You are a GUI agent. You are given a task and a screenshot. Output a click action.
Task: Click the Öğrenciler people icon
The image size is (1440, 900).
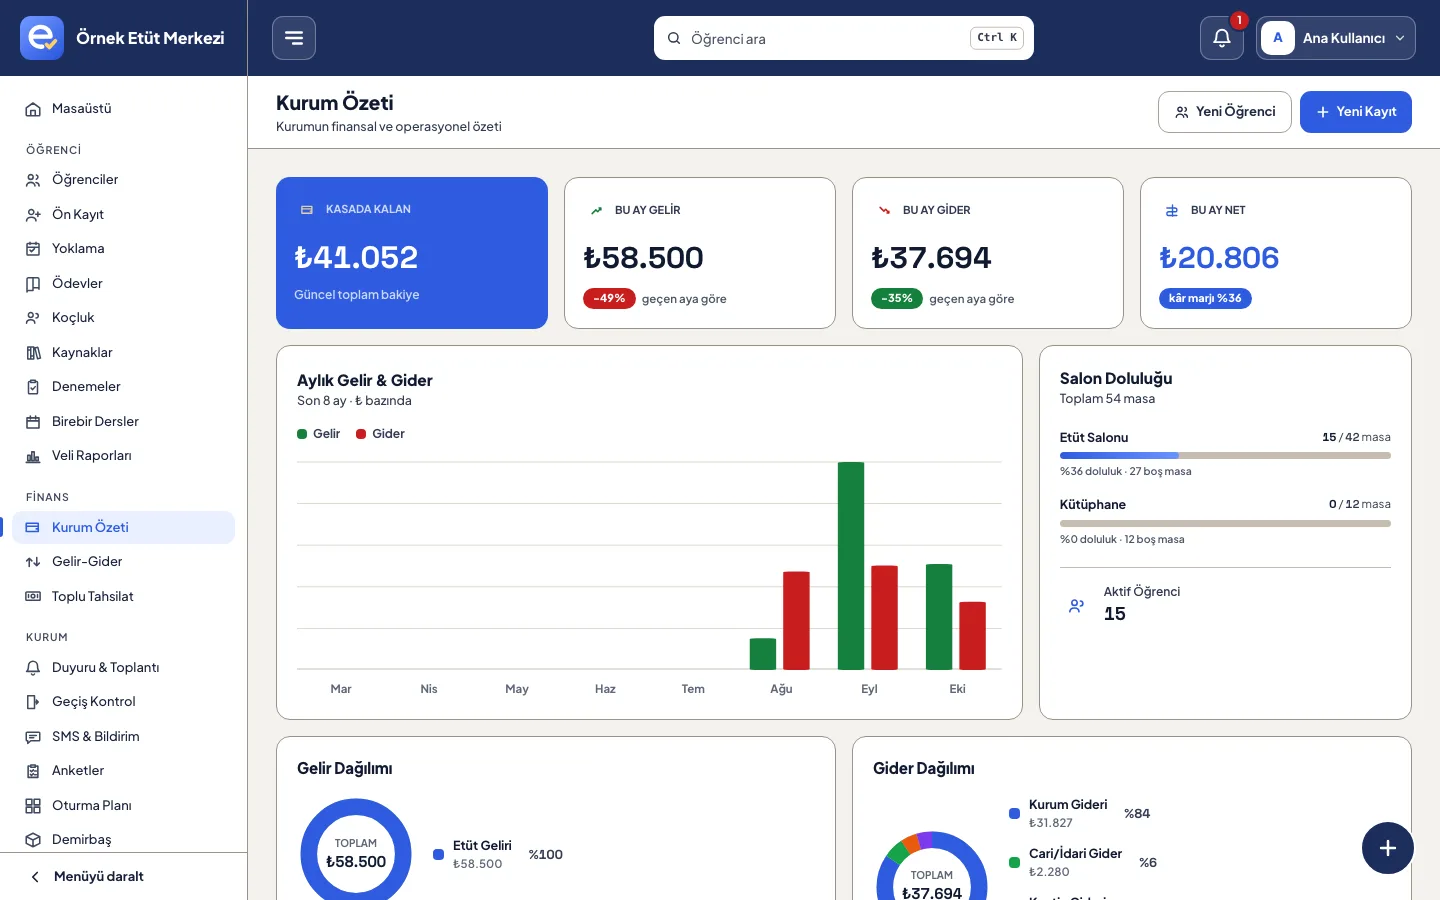pos(33,180)
